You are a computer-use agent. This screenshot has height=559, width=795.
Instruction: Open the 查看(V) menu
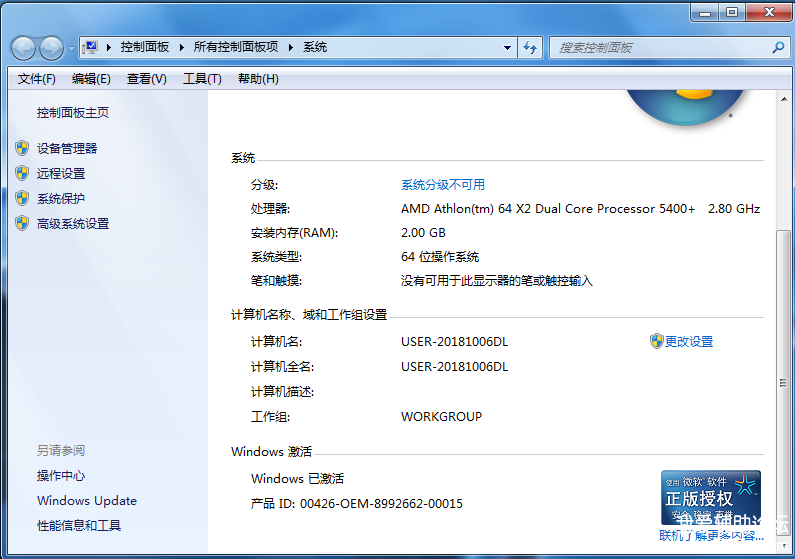pos(146,79)
